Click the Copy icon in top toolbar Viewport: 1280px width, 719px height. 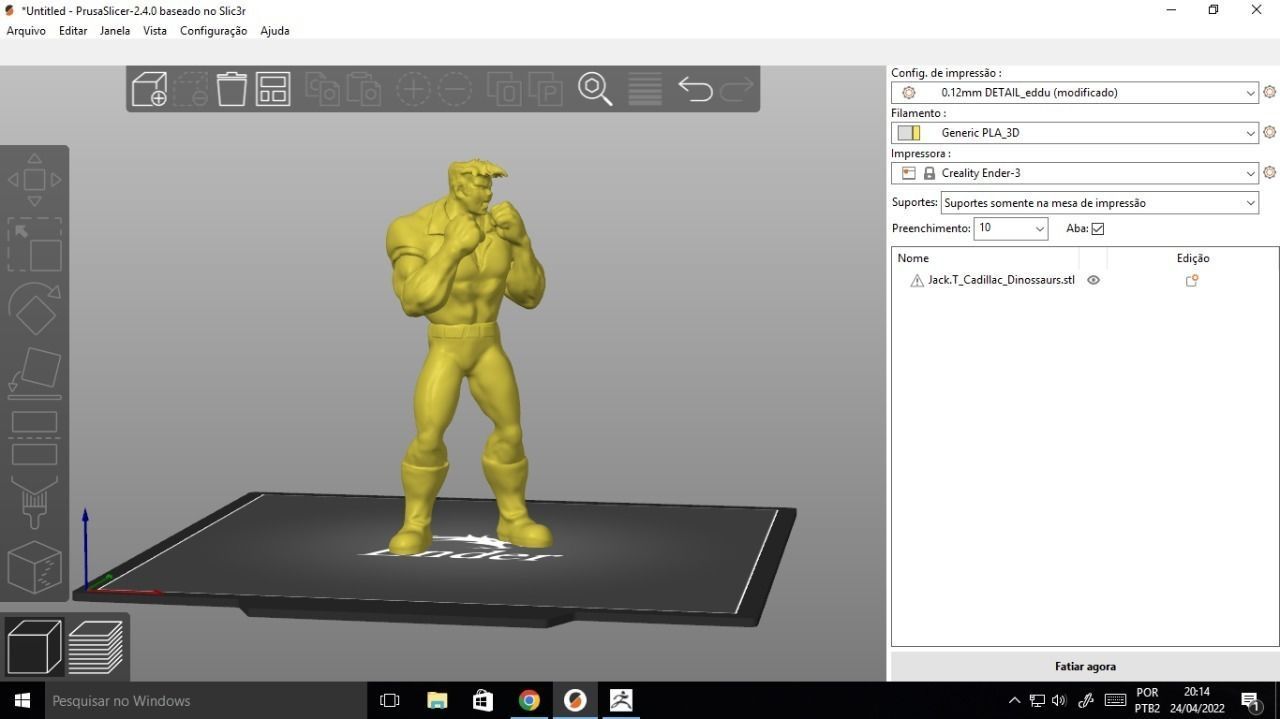pyautogui.click(x=322, y=89)
